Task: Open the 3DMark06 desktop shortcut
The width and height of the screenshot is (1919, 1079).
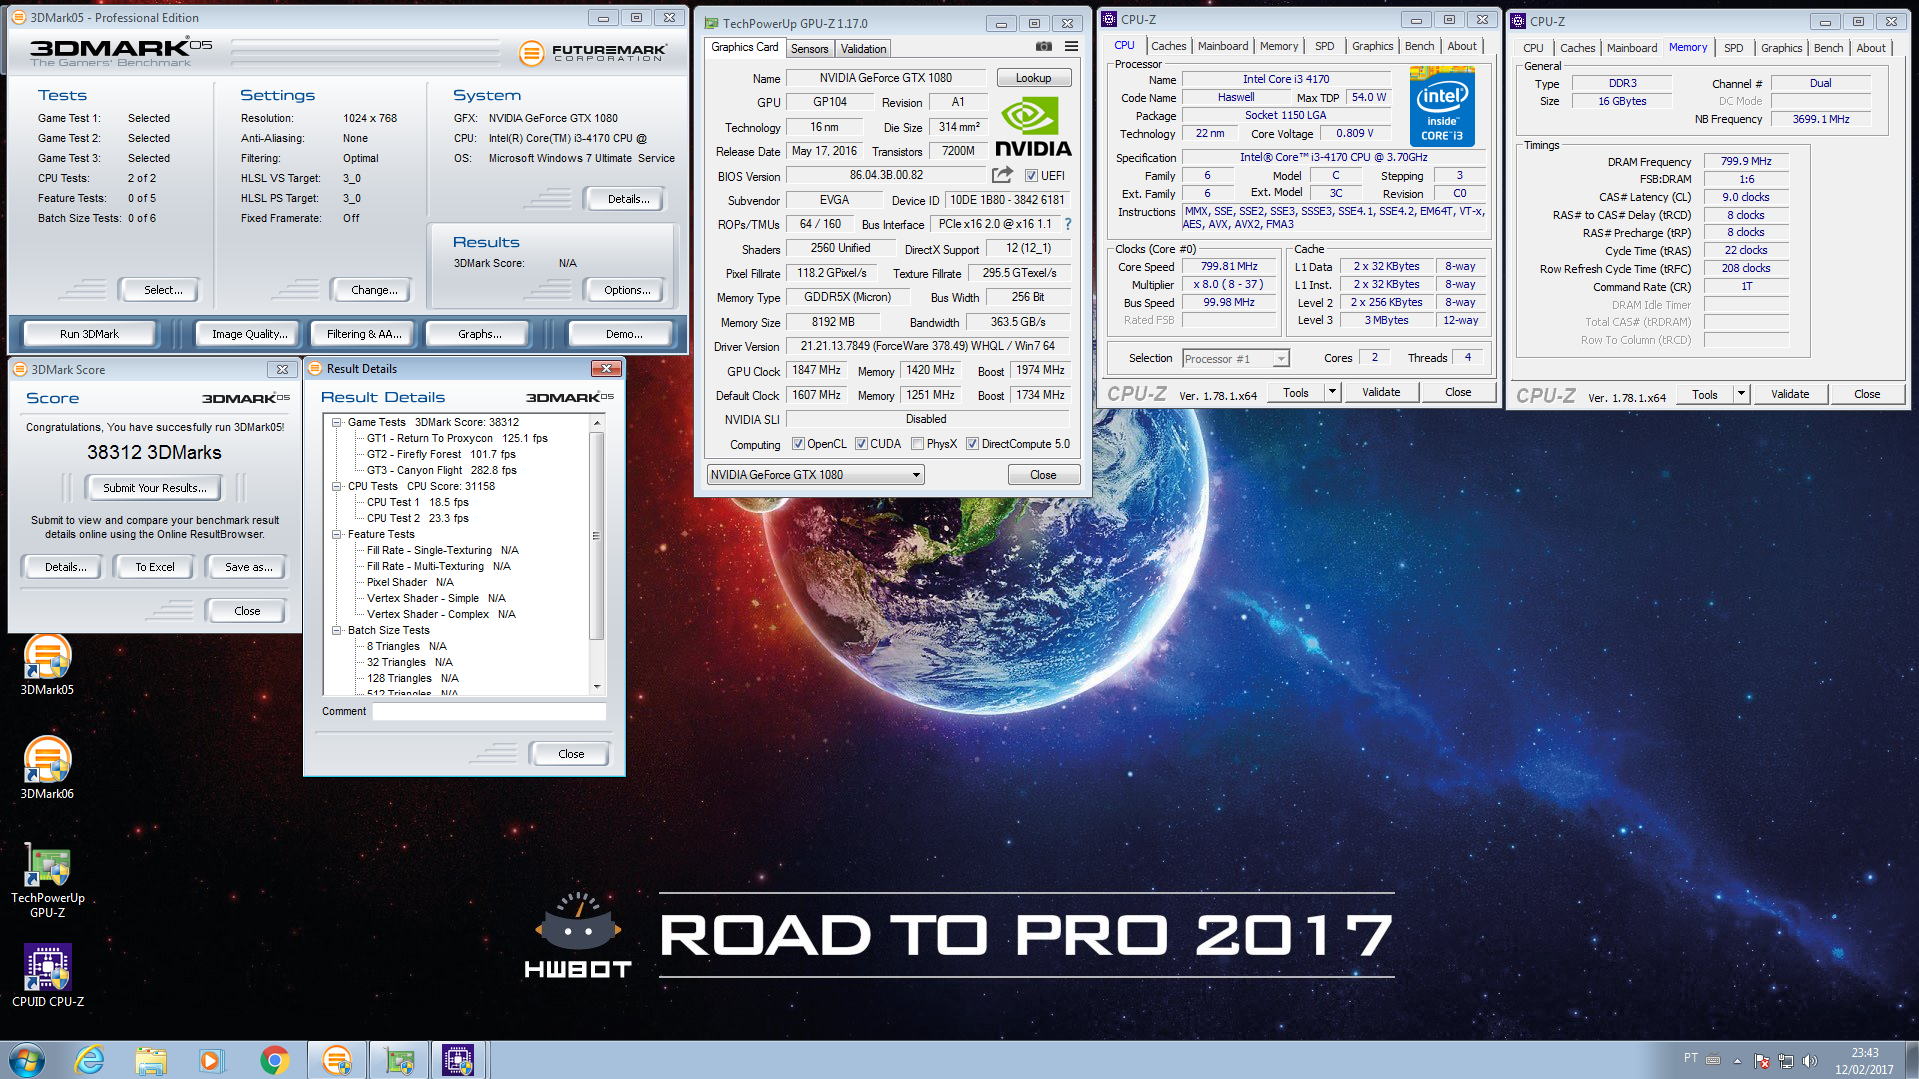Action: point(47,768)
